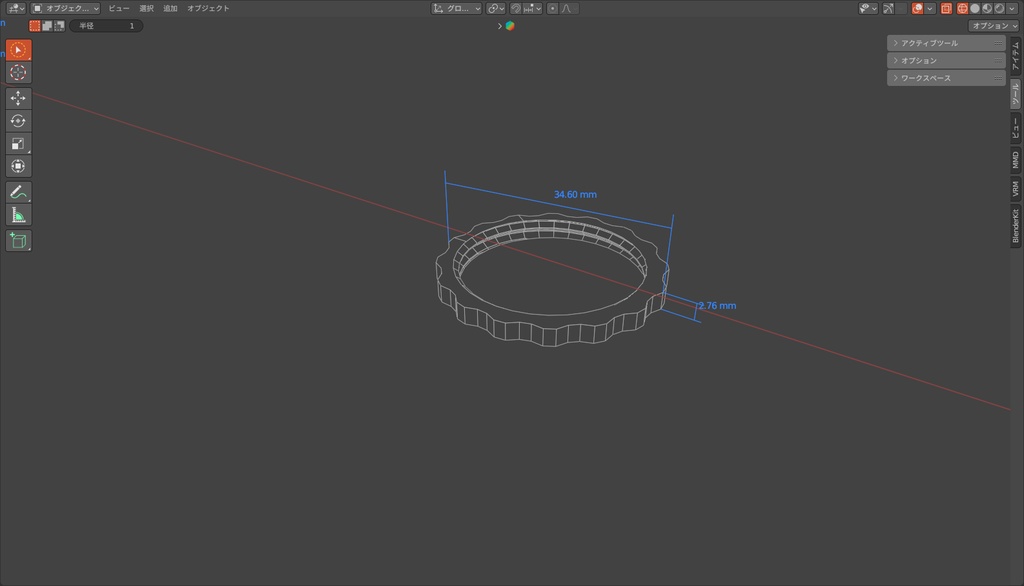
Task: Open the オブジェクト mode dropdown
Action: [65, 8]
